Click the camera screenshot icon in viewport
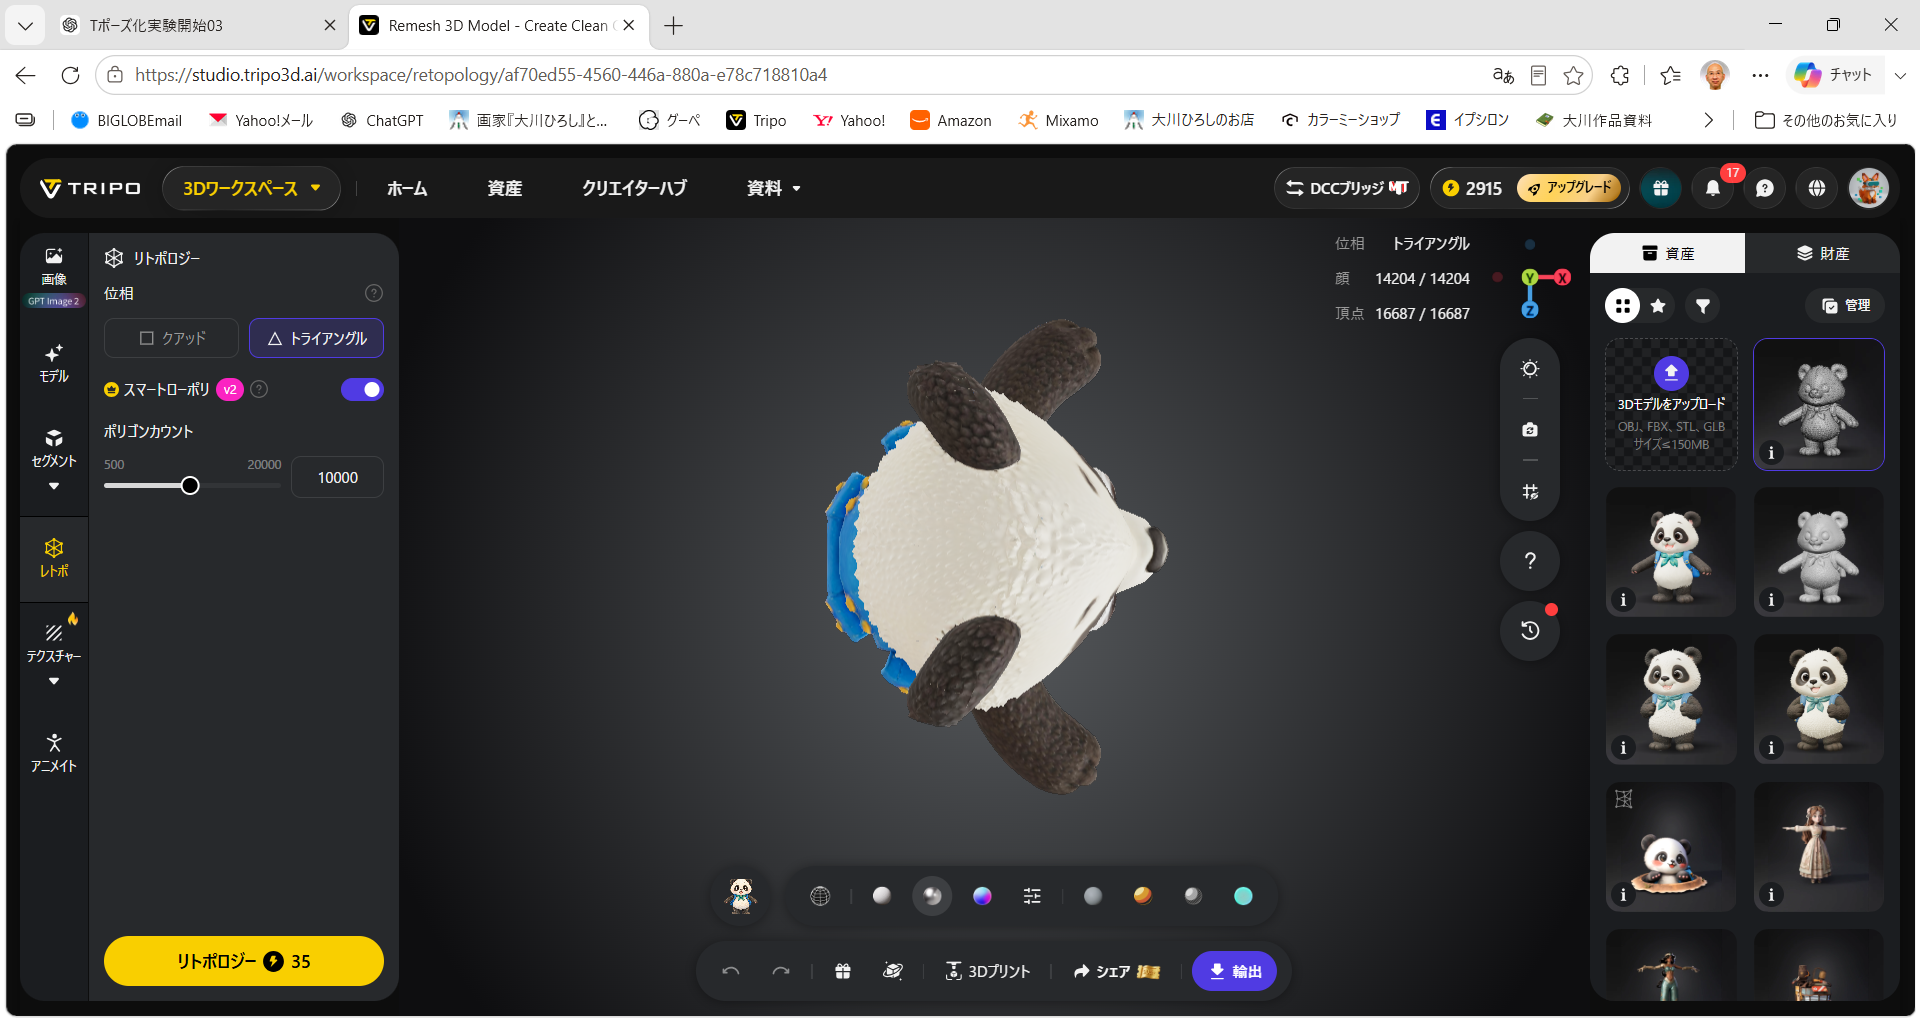Viewport: 1920px width, 1020px height. click(1530, 430)
